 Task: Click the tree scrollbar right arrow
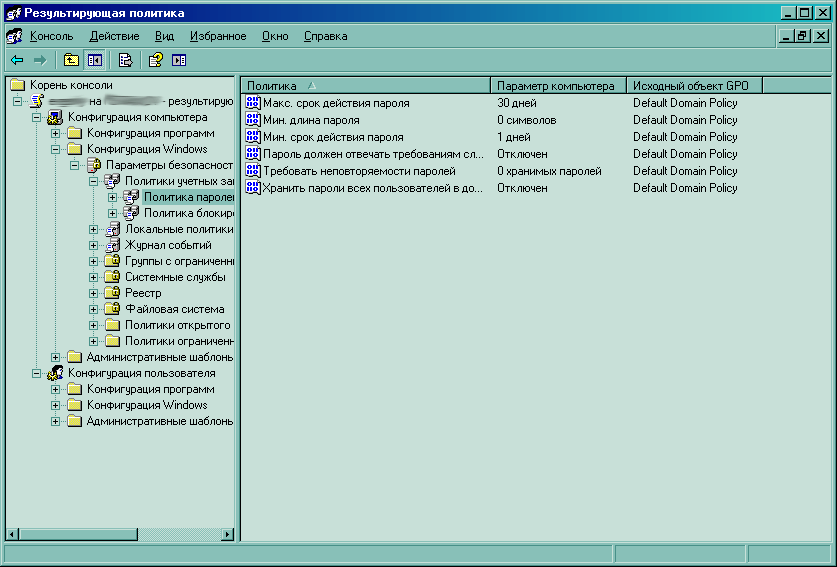pos(228,534)
